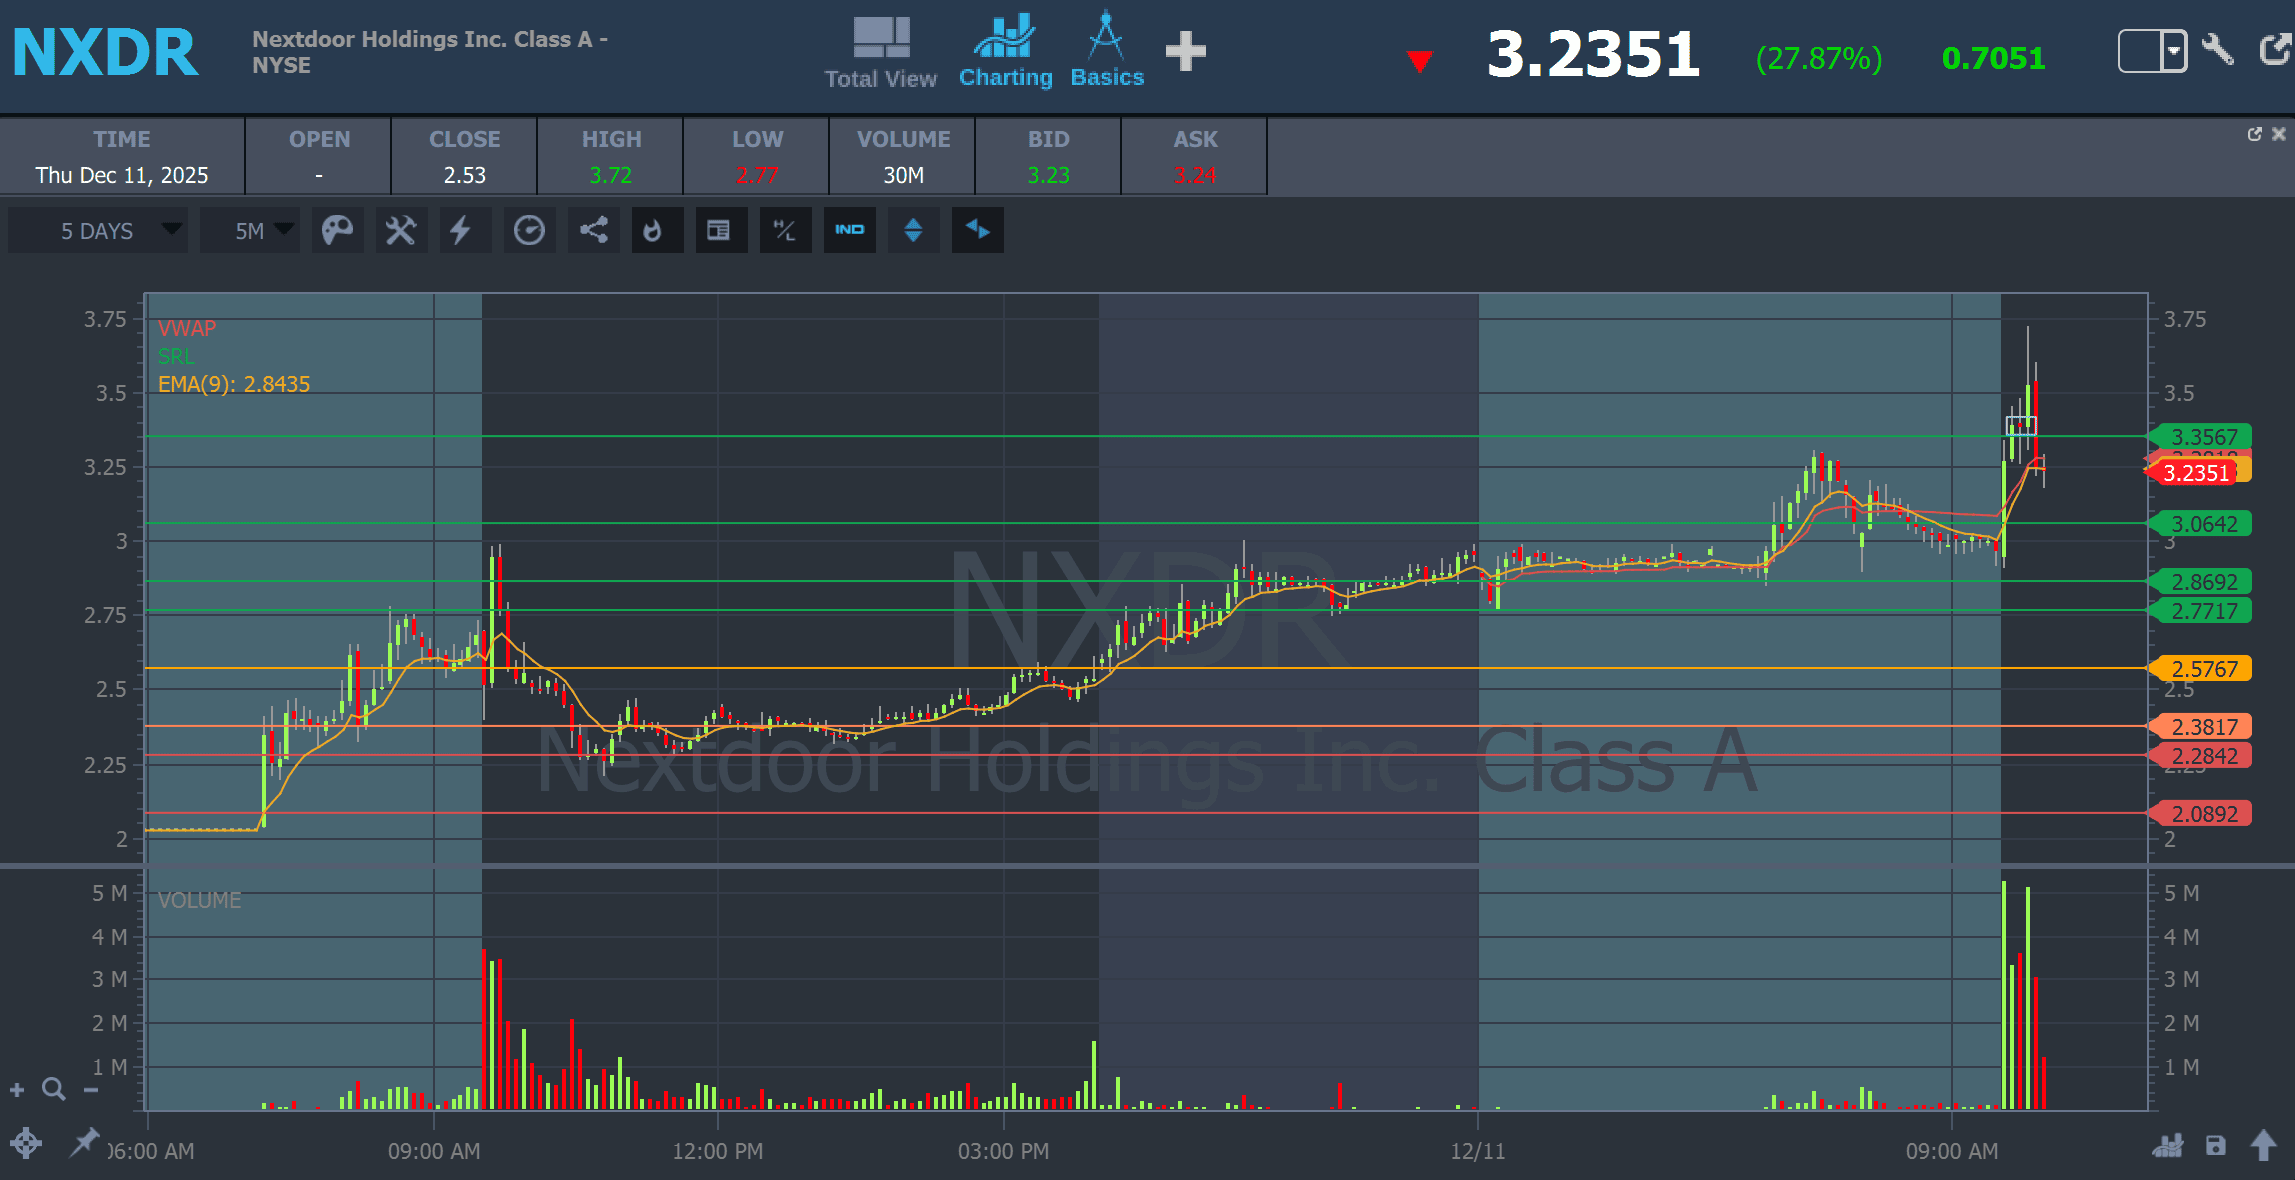Expand the layout selector dropdown top right

click(x=2173, y=51)
